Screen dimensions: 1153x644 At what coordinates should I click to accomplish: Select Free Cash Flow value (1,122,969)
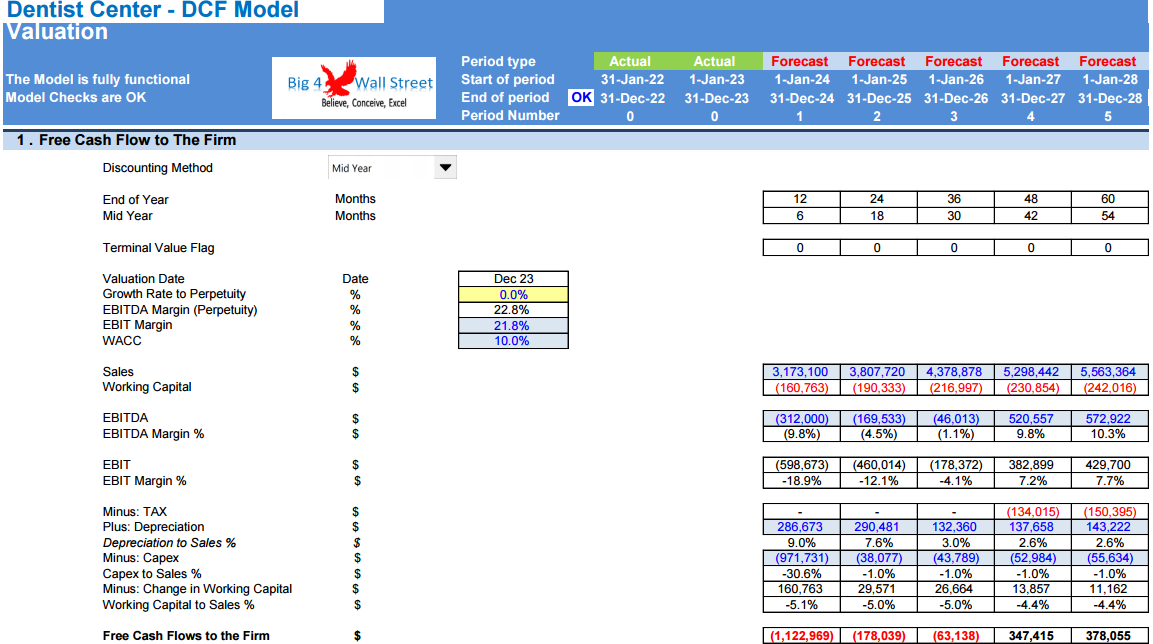point(801,636)
